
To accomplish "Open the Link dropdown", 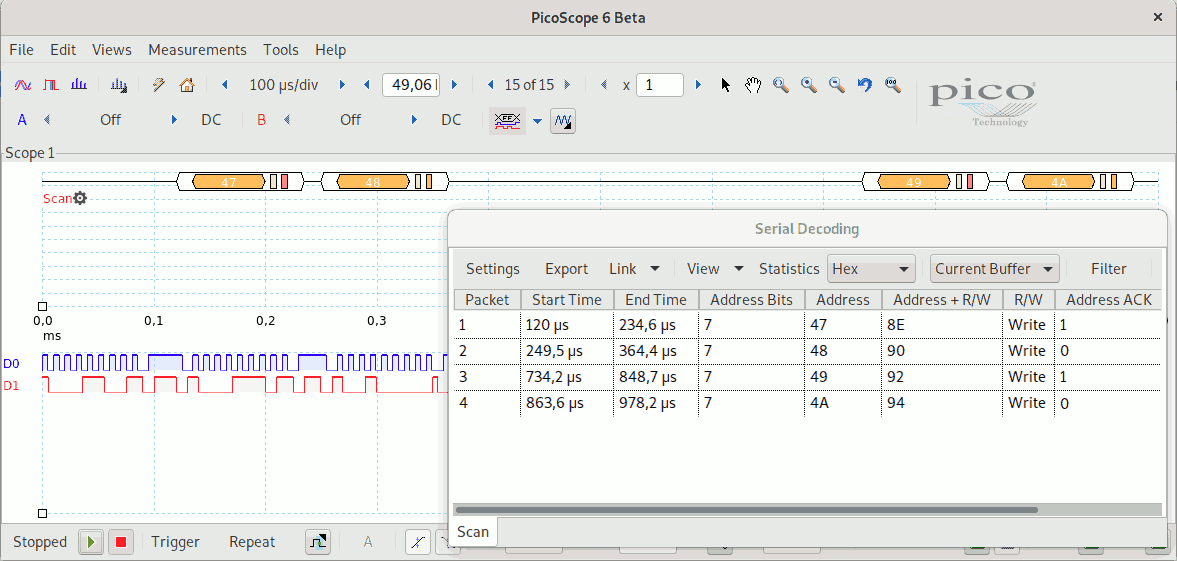I will click(x=634, y=269).
